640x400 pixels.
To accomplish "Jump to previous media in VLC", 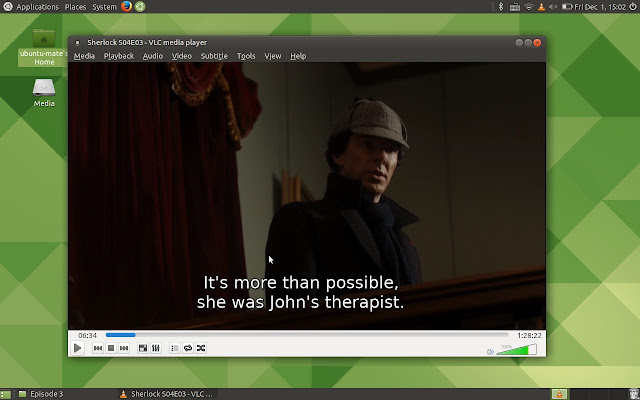I will (x=98, y=348).
